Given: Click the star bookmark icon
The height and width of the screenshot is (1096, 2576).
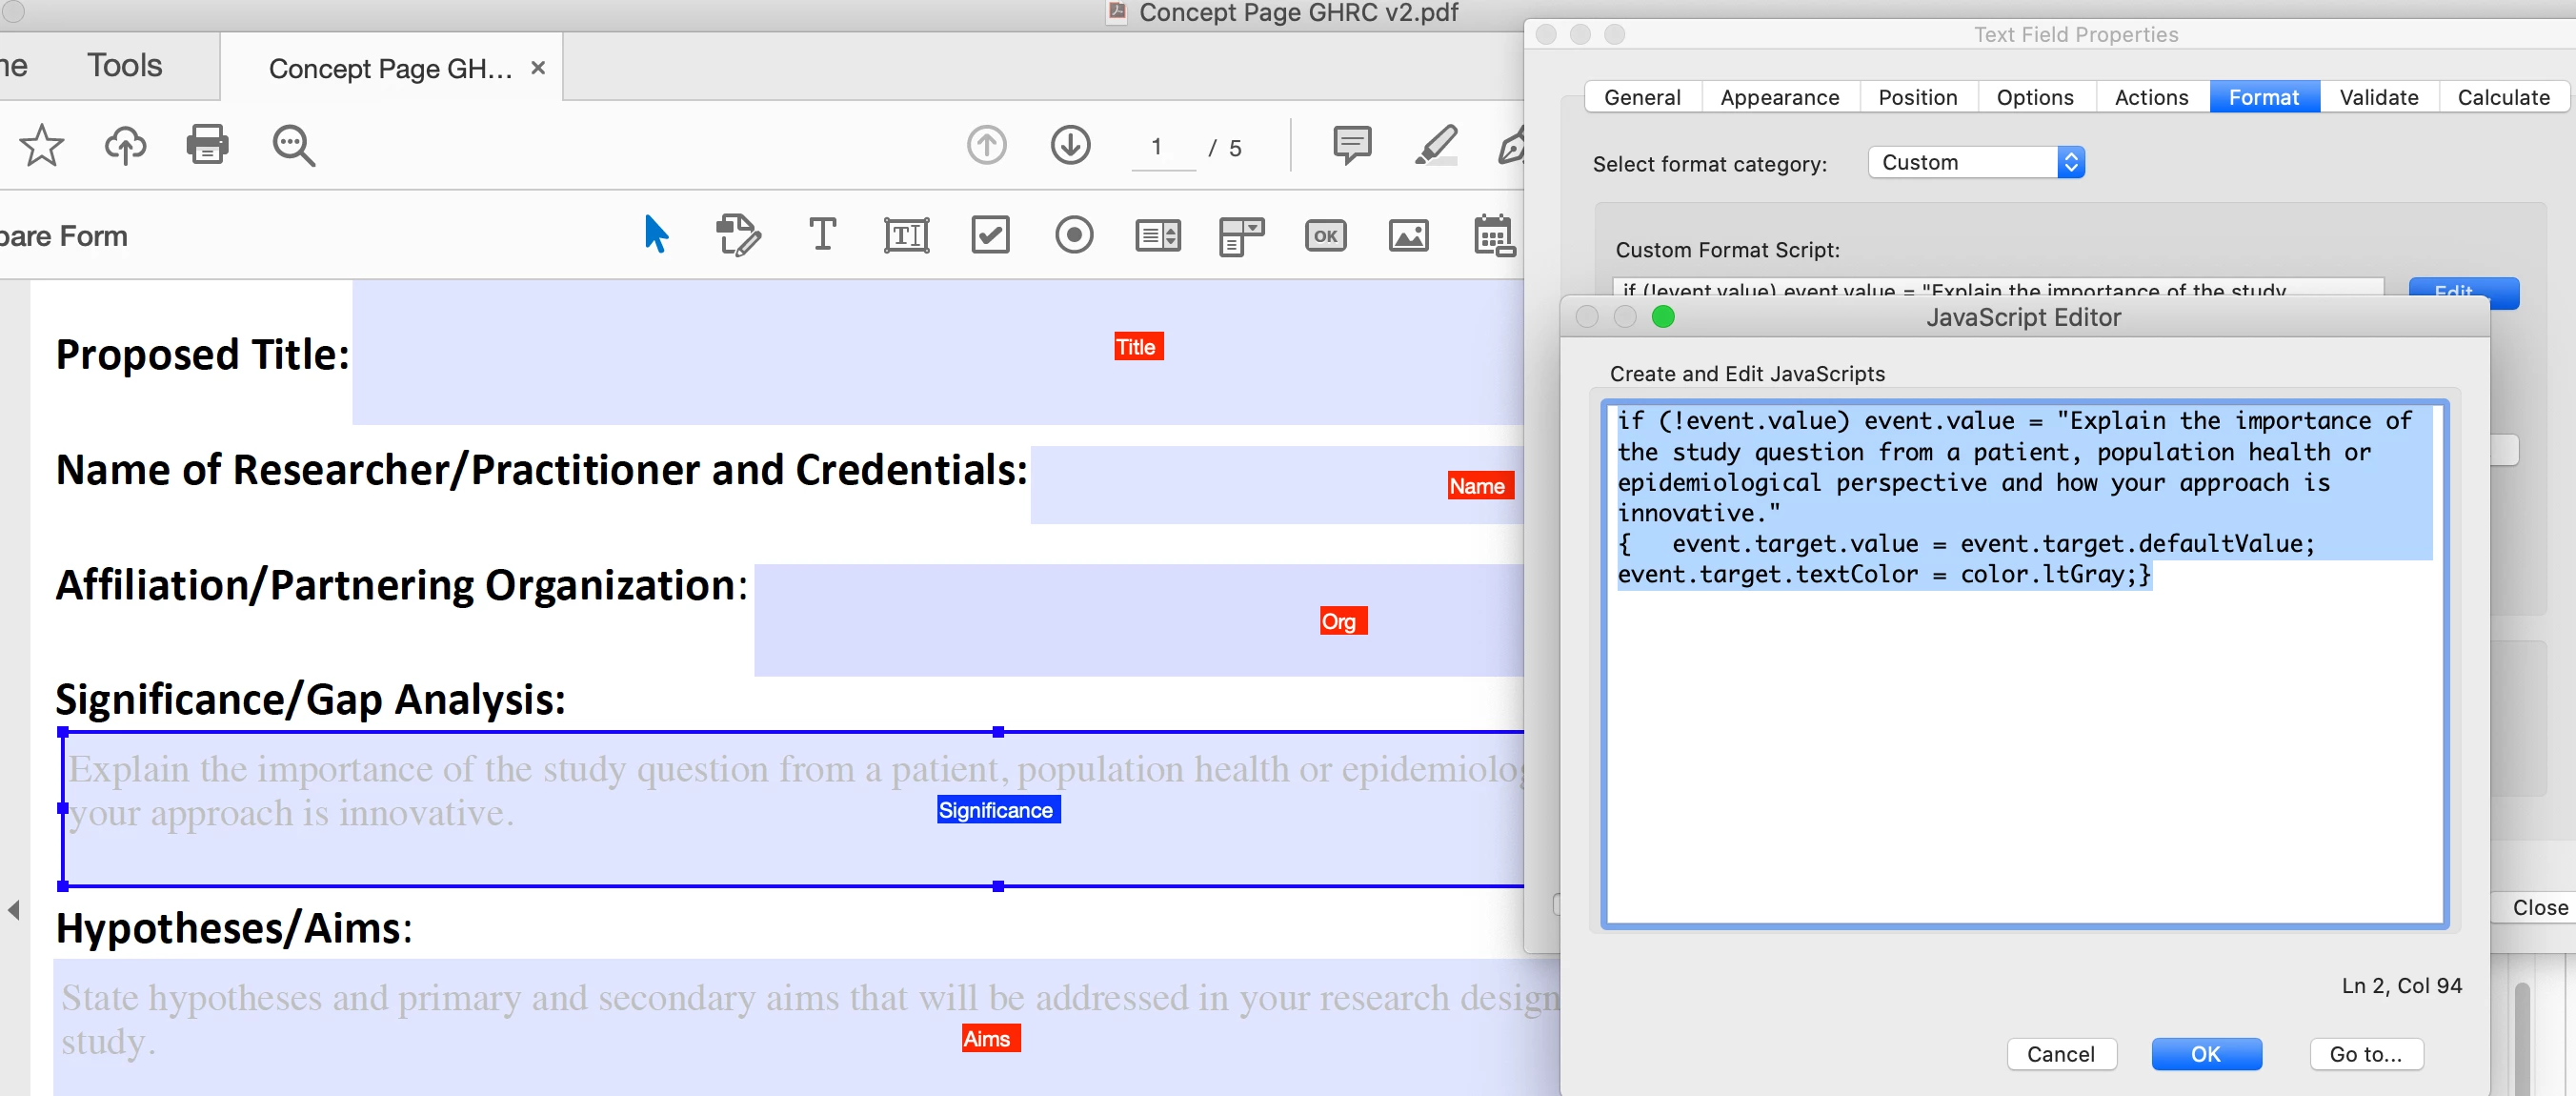Looking at the screenshot, I should coord(41,146).
